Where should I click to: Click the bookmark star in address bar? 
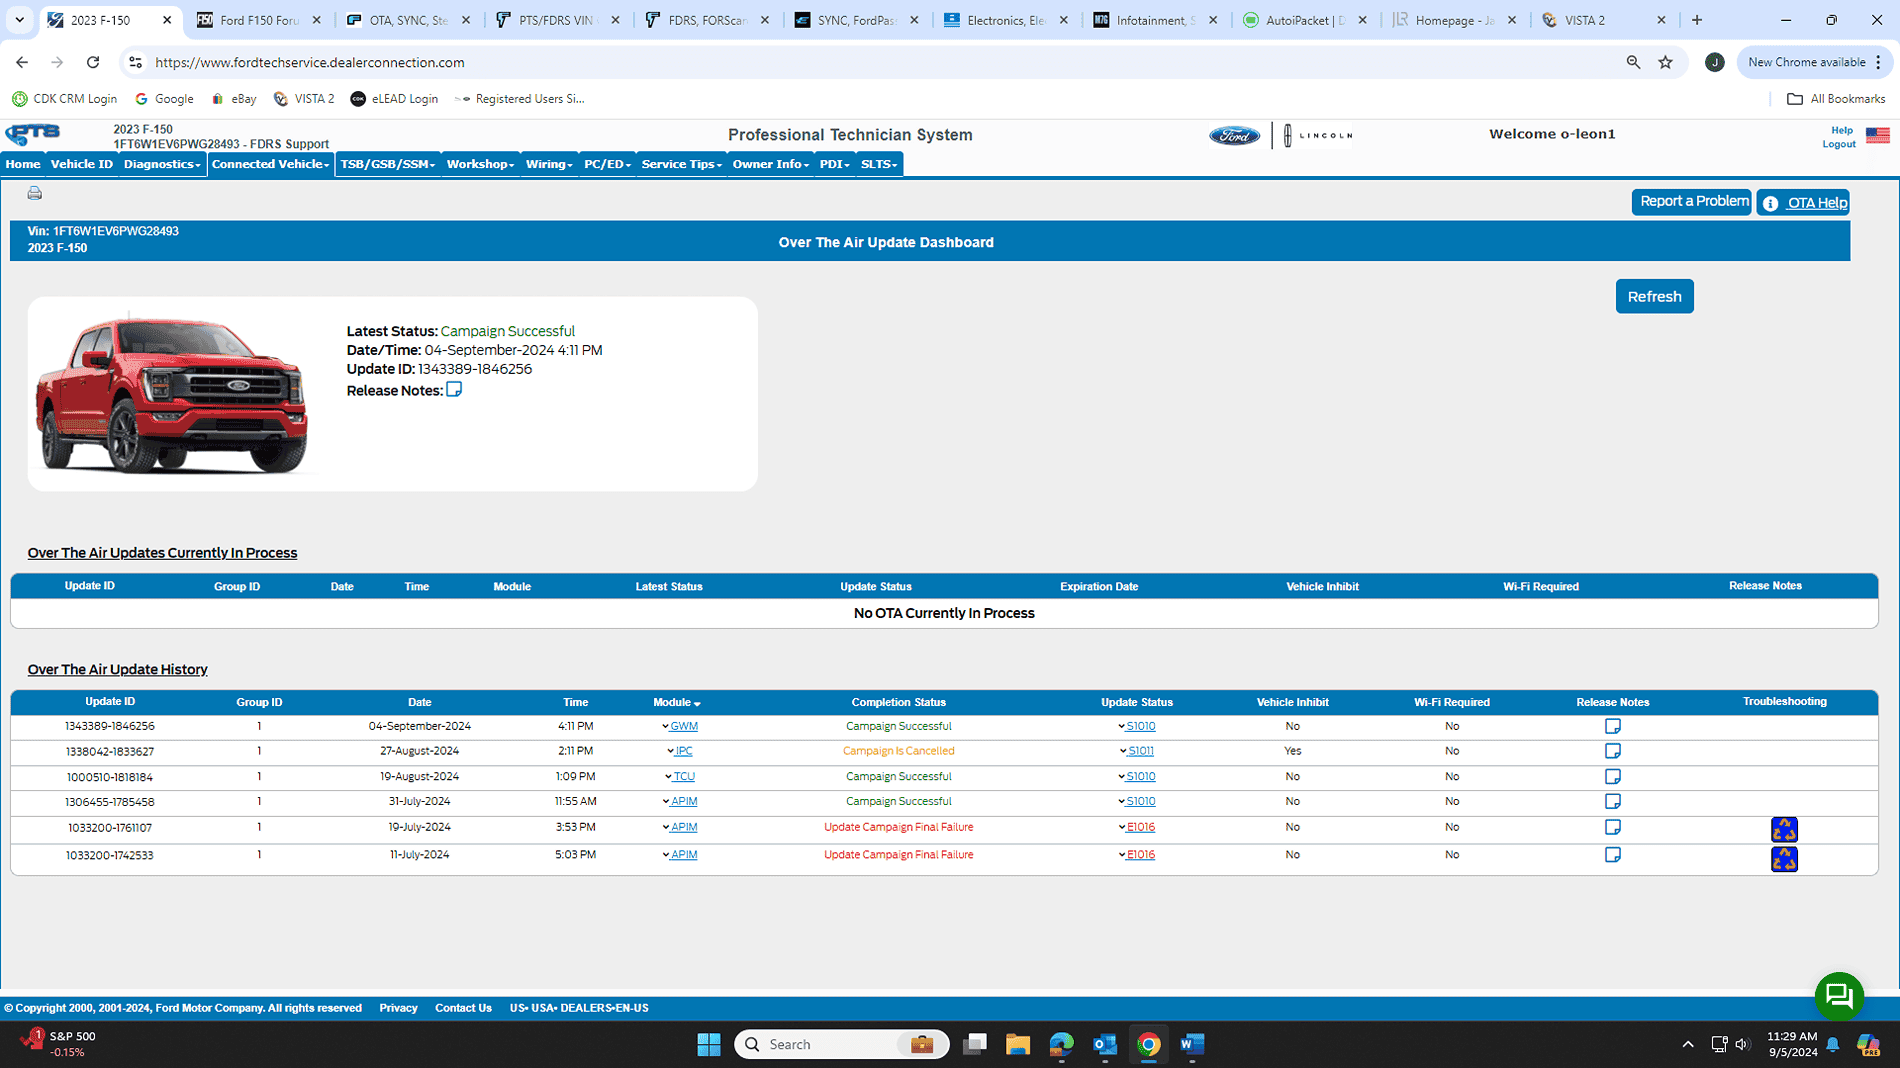(x=1665, y=62)
